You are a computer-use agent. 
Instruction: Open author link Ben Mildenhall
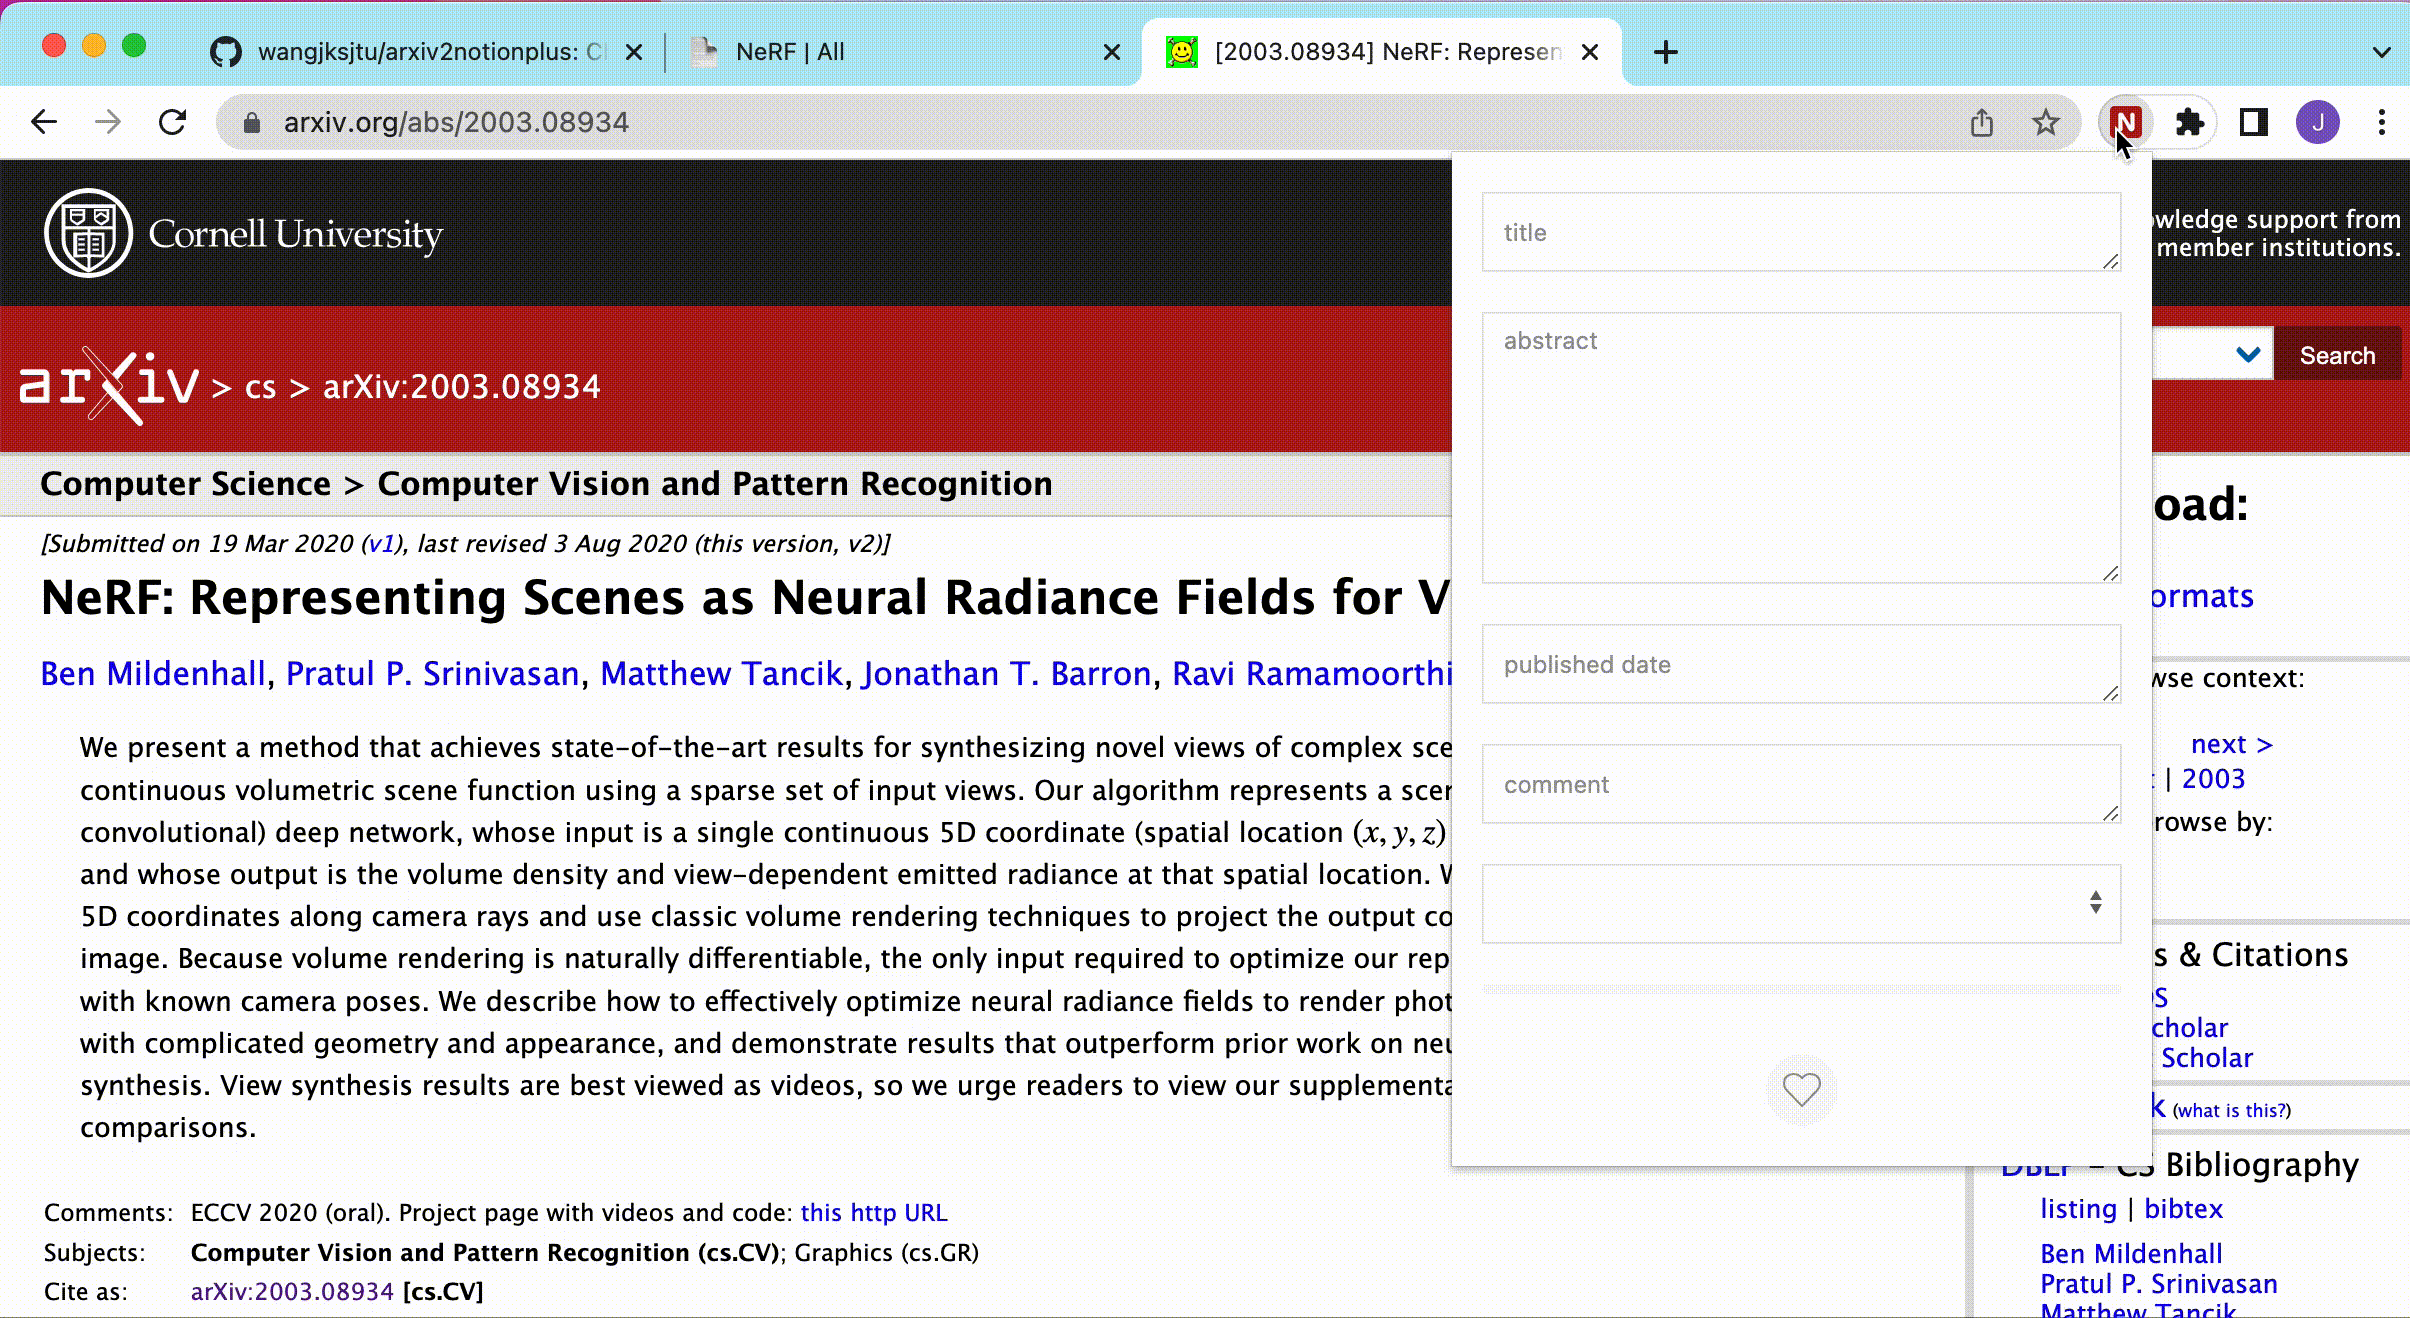[153, 673]
